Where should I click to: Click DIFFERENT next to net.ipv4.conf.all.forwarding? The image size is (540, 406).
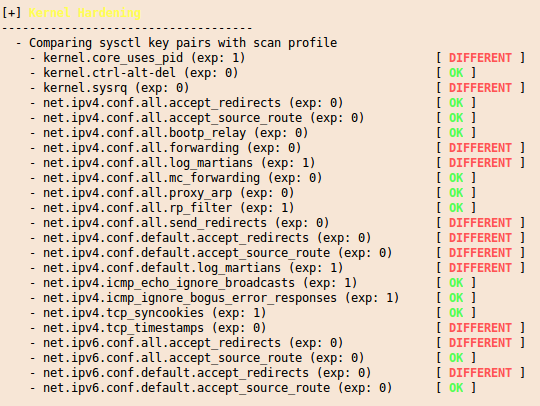point(480,148)
